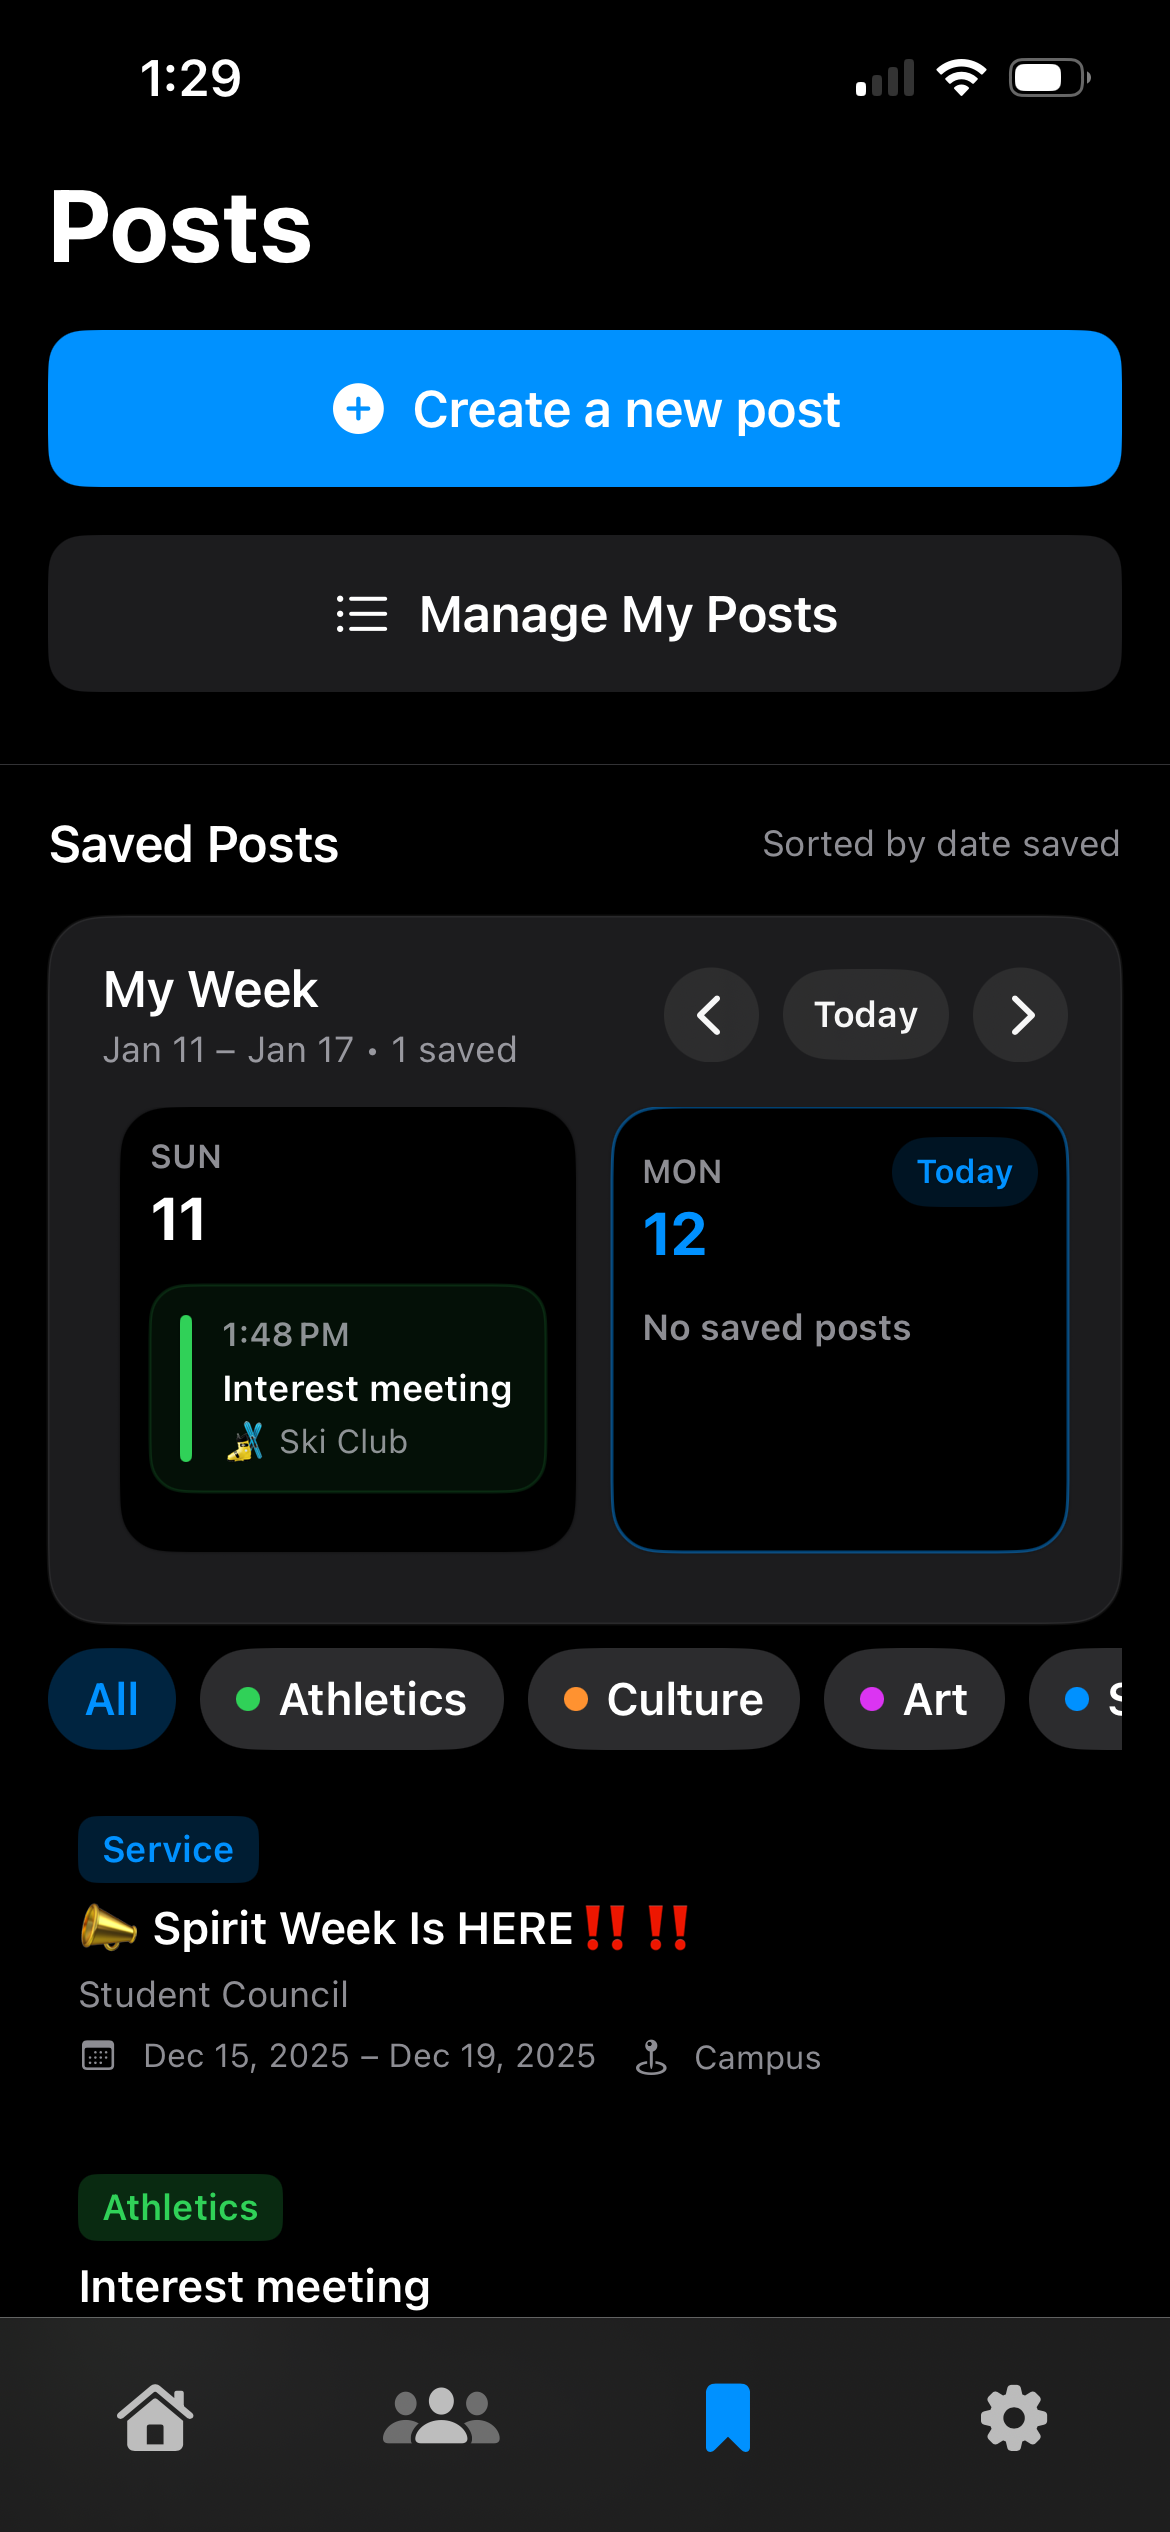This screenshot has width=1170, height=2532.
Task: Open the Groups people tab icon
Action: pyautogui.click(x=441, y=2418)
